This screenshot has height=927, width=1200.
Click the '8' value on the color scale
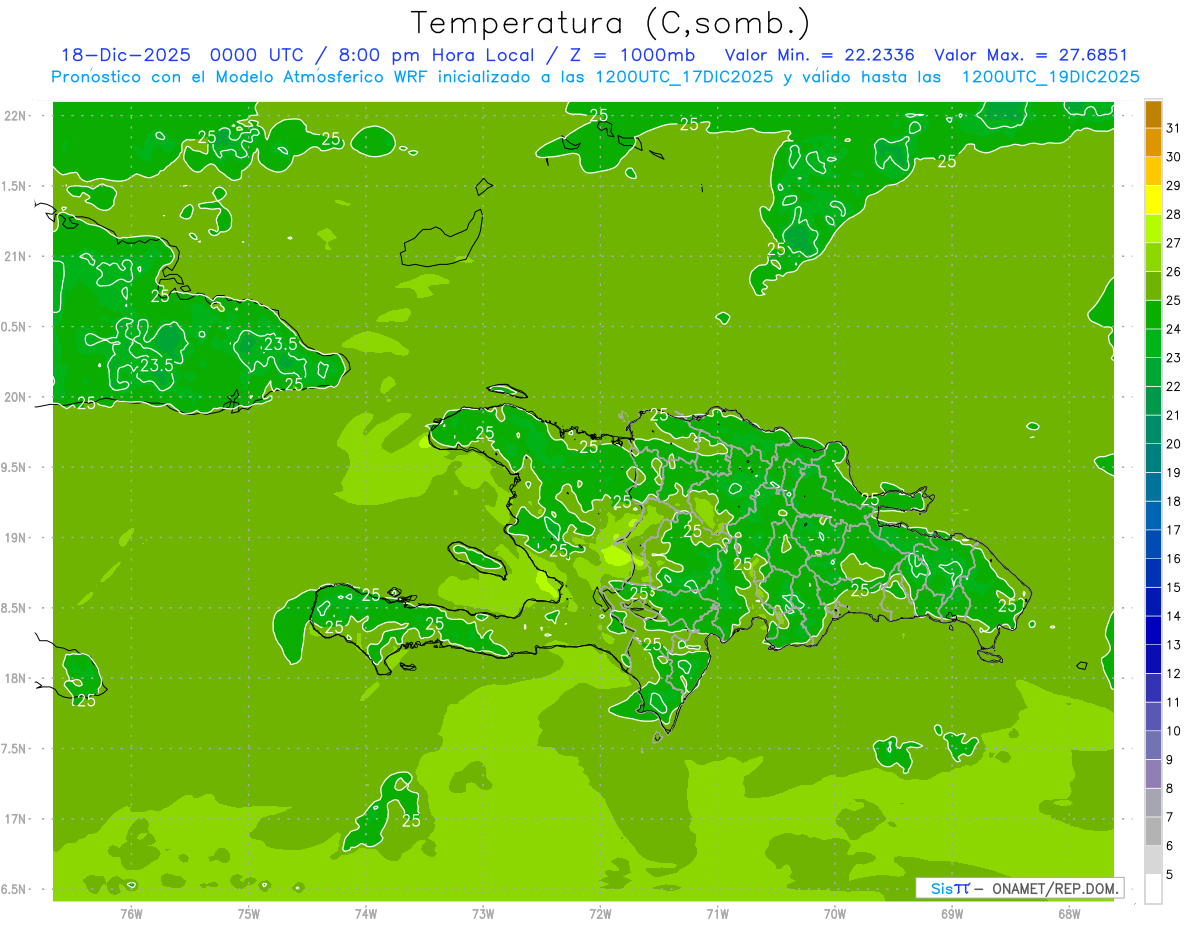1169,789
